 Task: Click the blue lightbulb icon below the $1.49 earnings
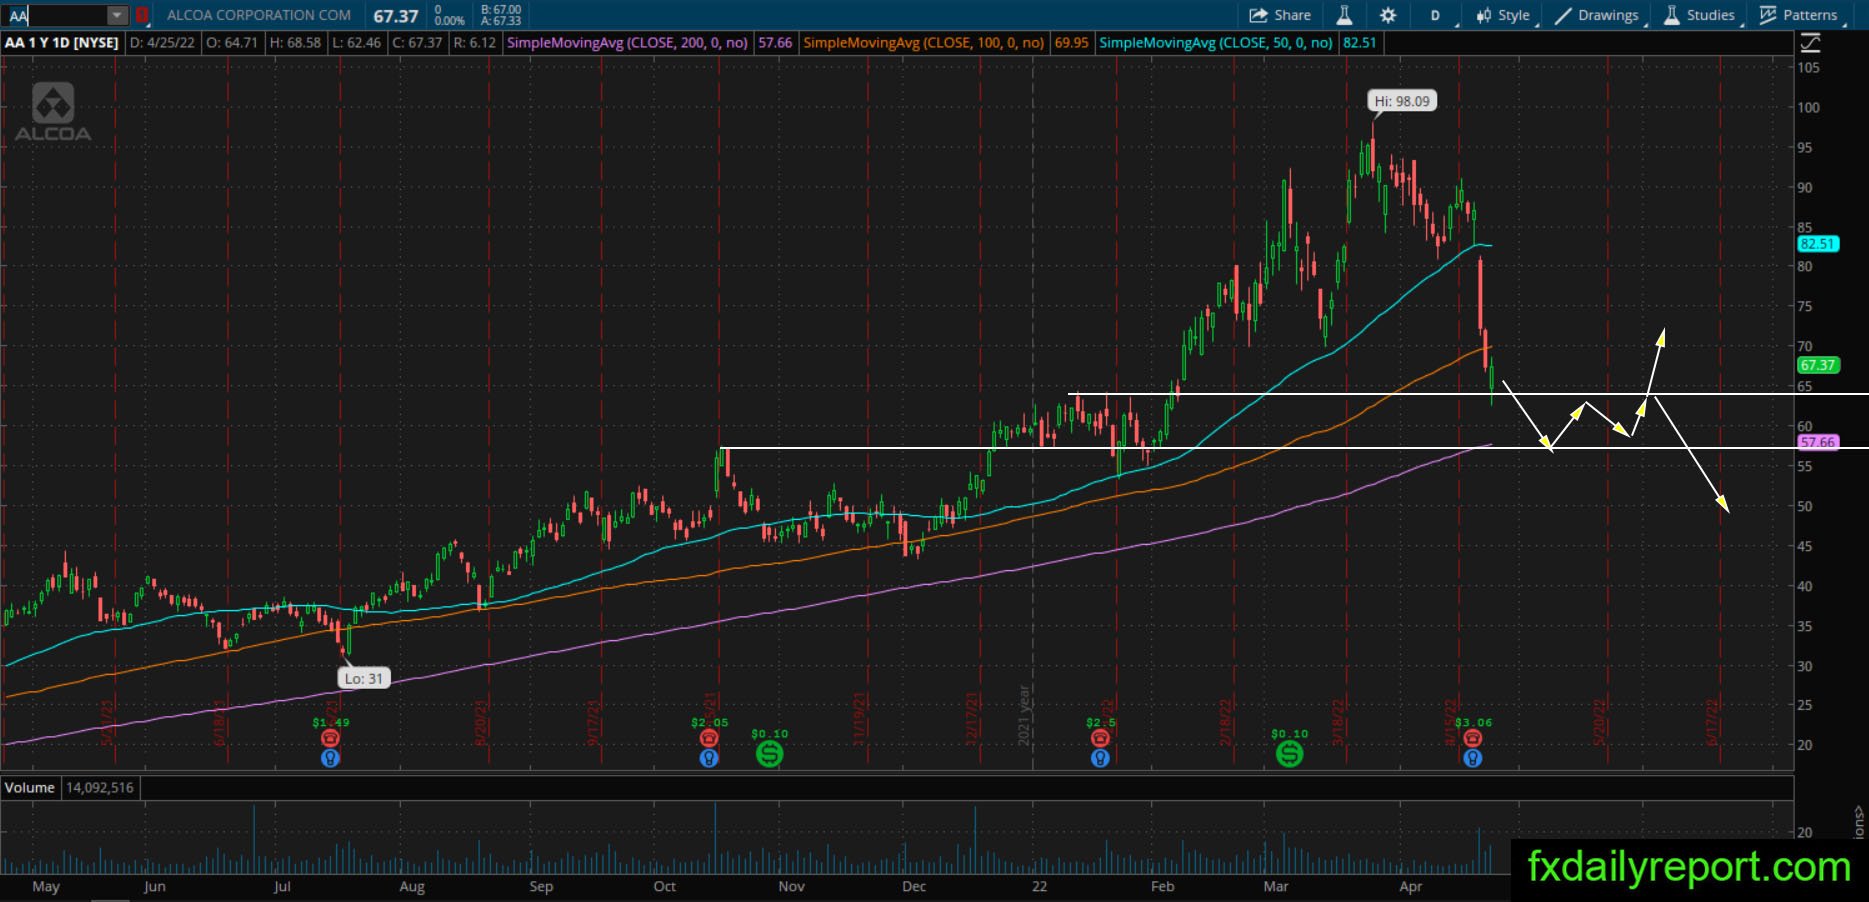point(330,758)
